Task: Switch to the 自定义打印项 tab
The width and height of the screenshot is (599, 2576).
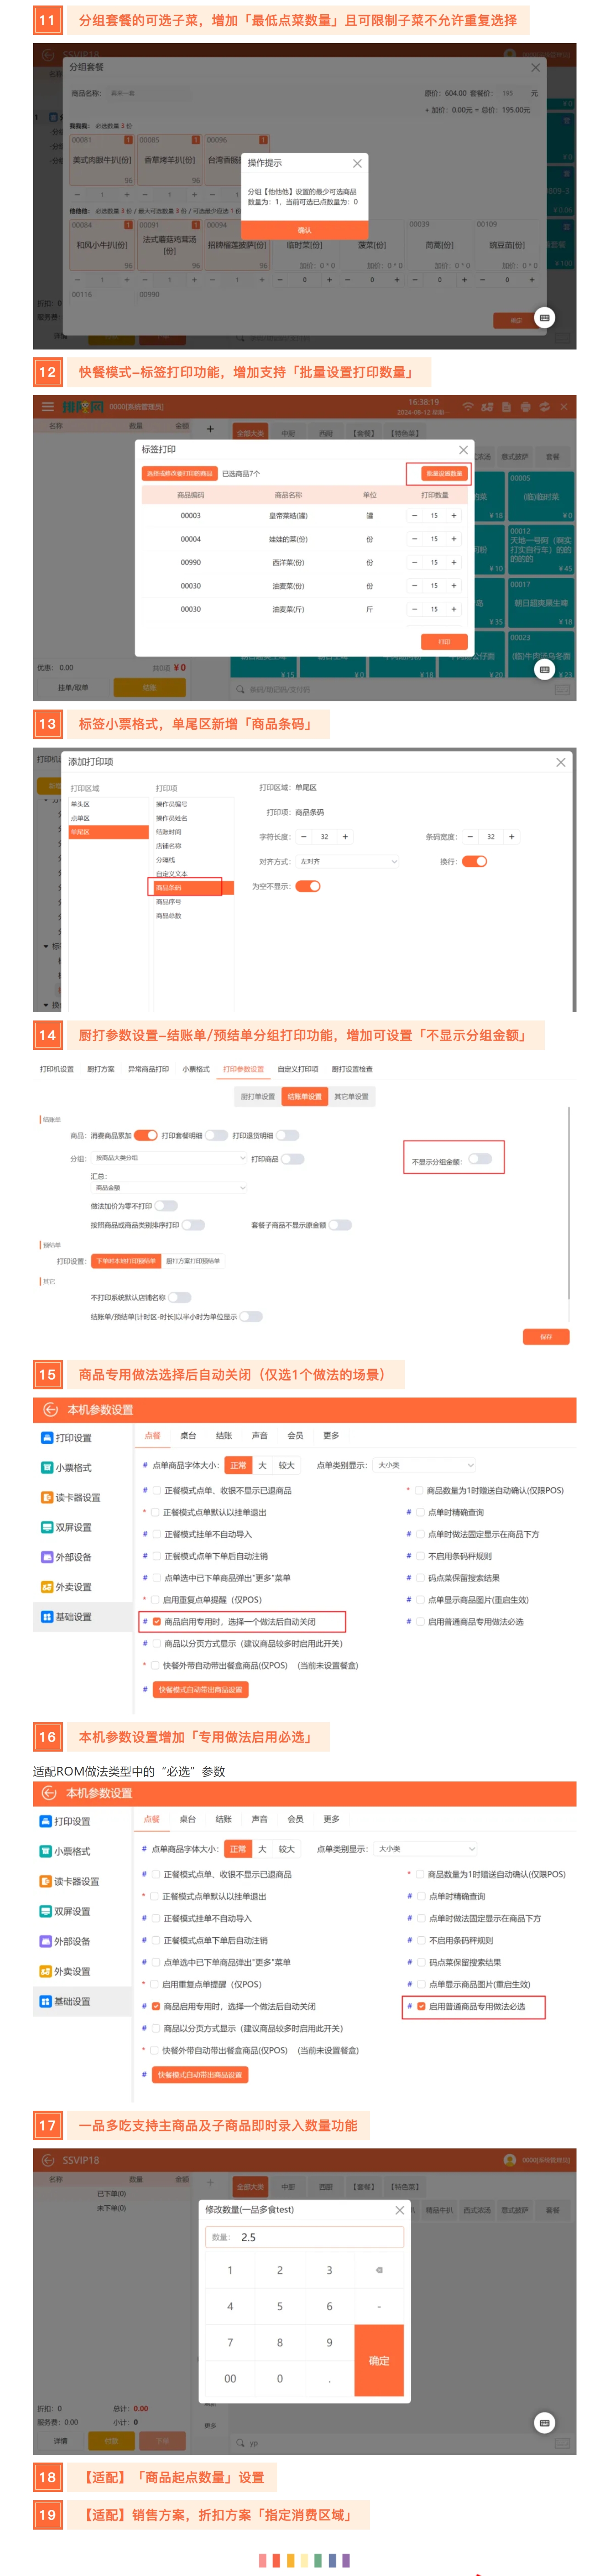Action: (297, 1069)
